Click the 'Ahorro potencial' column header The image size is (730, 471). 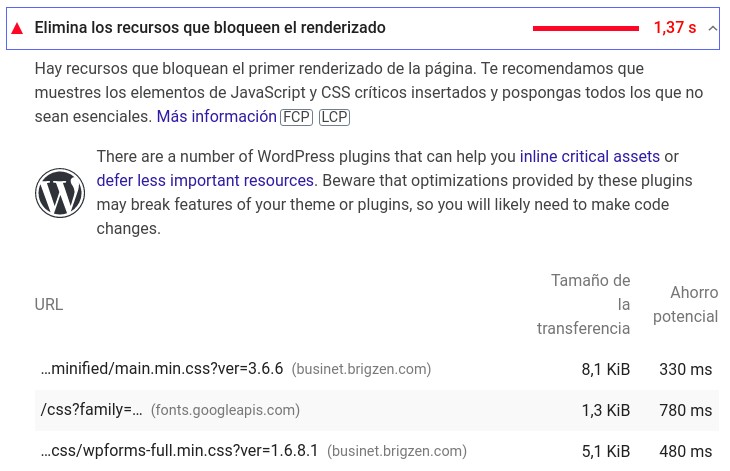[685, 304]
